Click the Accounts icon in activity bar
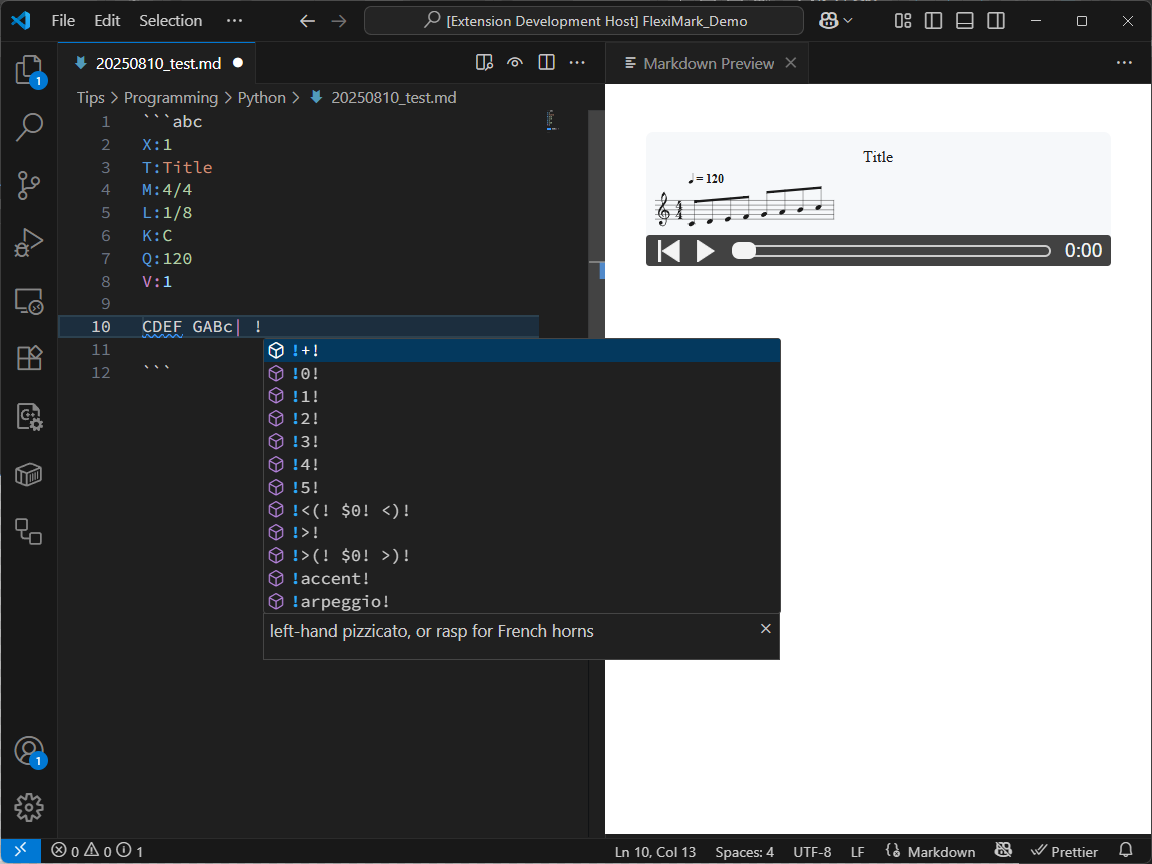 pyautogui.click(x=29, y=751)
